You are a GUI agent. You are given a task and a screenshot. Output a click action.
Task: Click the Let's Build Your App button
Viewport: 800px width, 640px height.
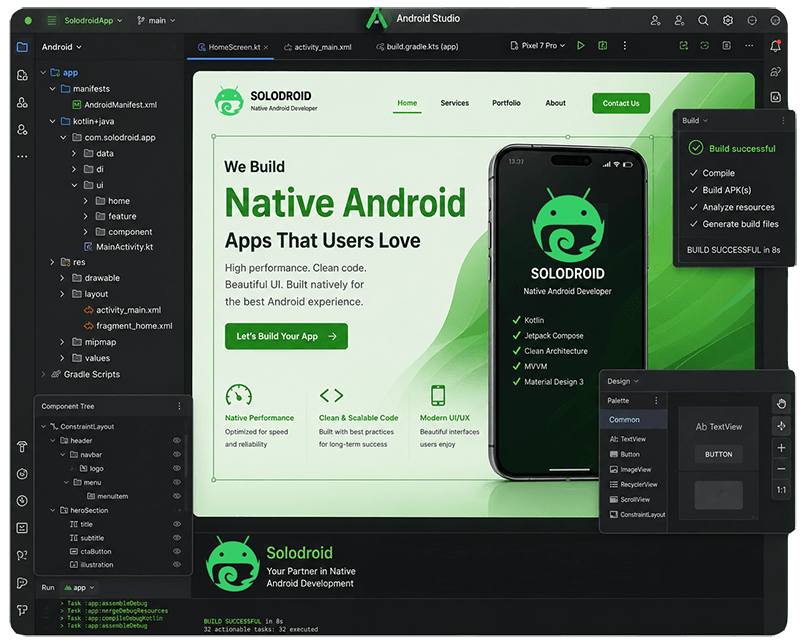(x=286, y=336)
